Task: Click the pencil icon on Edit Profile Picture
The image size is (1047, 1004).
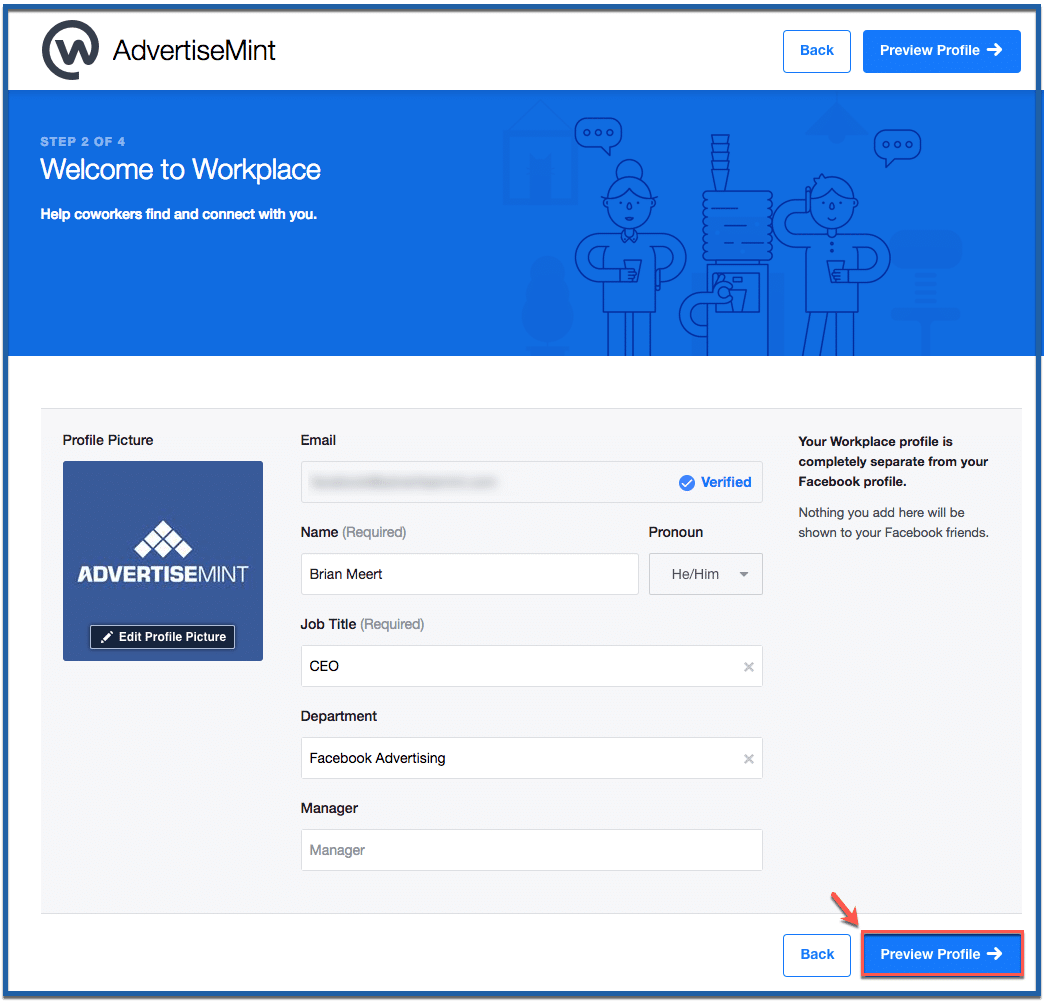Action: [108, 637]
